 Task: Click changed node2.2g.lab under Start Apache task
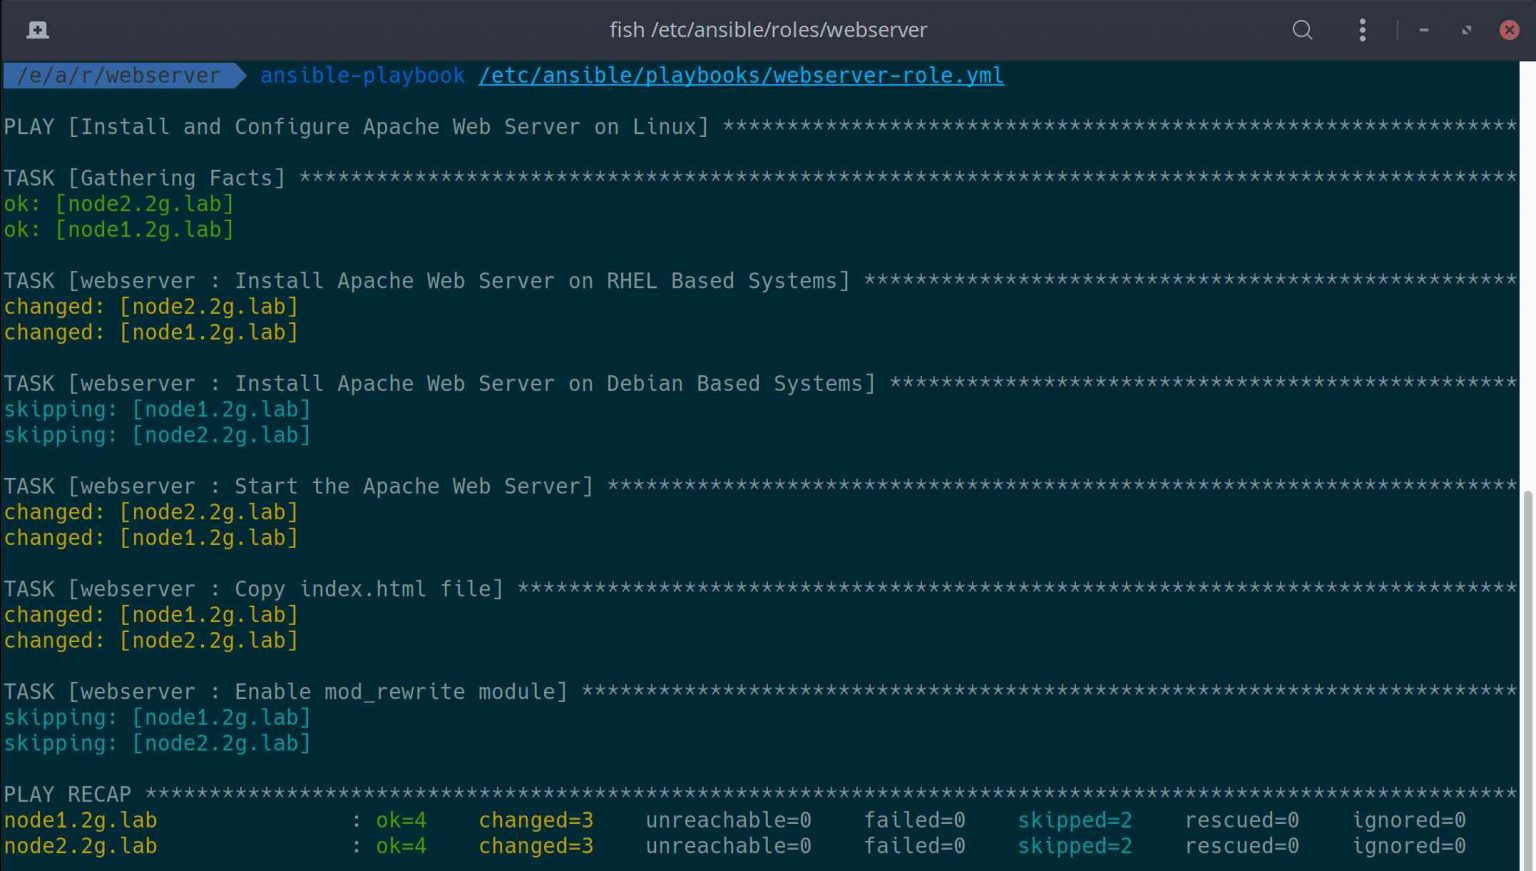150,512
